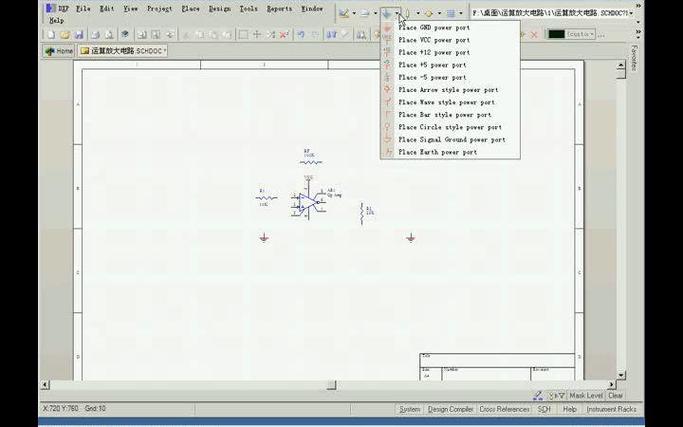Viewport: 683px width, 427px height.
Task: Click the Mask Level button
Action: pyautogui.click(x=586, y=396)
